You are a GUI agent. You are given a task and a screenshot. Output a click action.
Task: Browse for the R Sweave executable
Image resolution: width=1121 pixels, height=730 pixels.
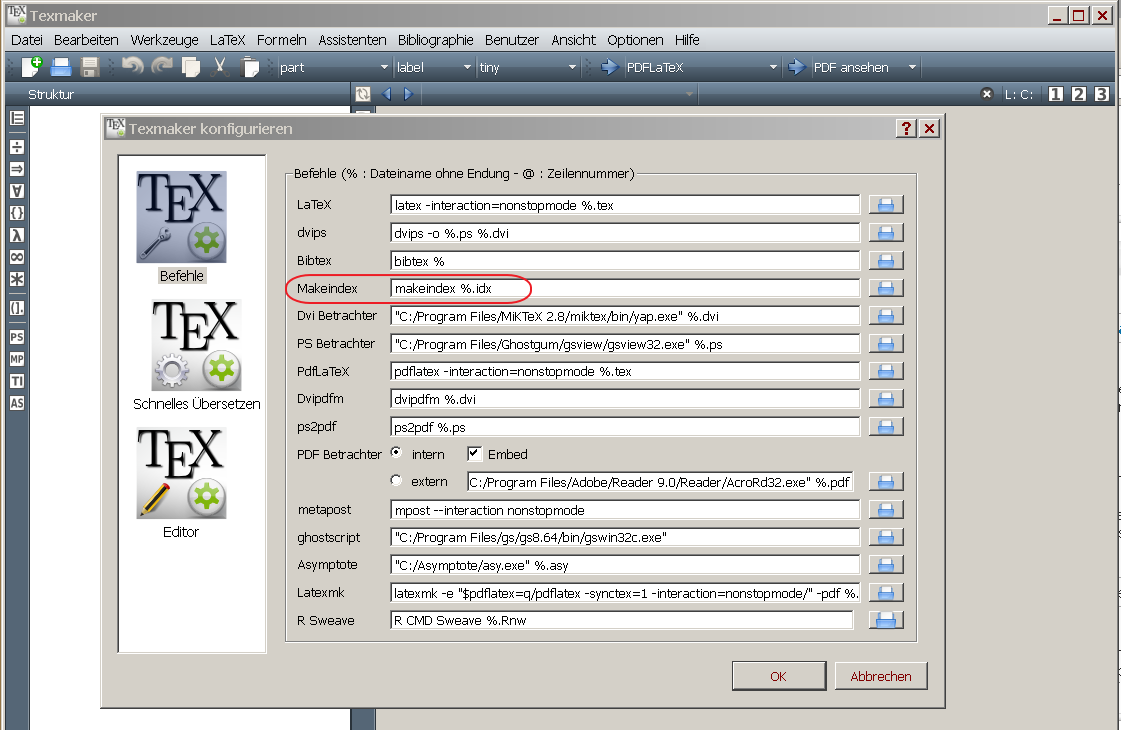click(886, 620)
